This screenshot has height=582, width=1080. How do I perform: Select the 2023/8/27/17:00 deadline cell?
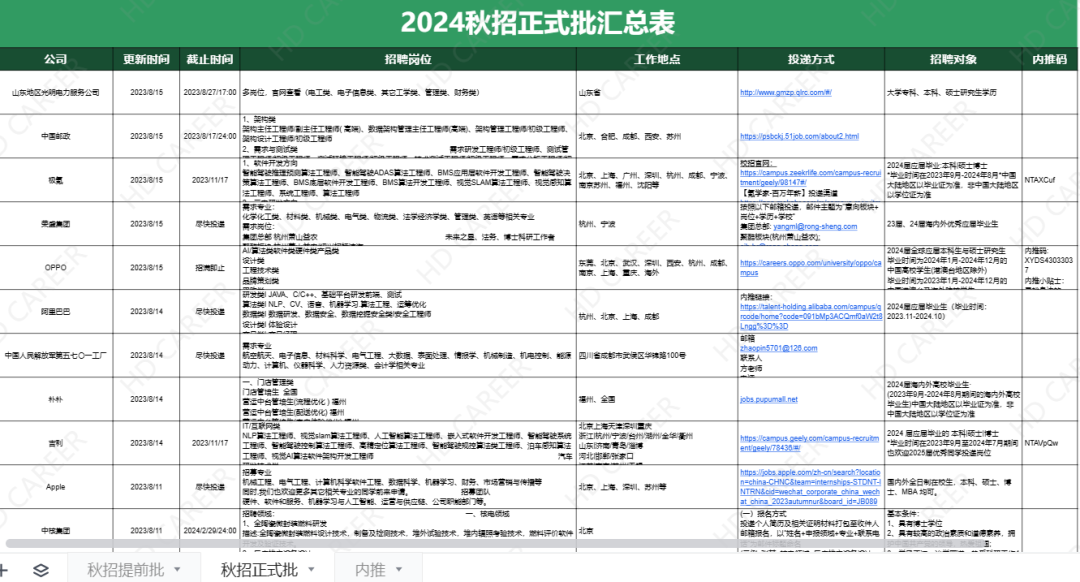click(x=209, y=92)
